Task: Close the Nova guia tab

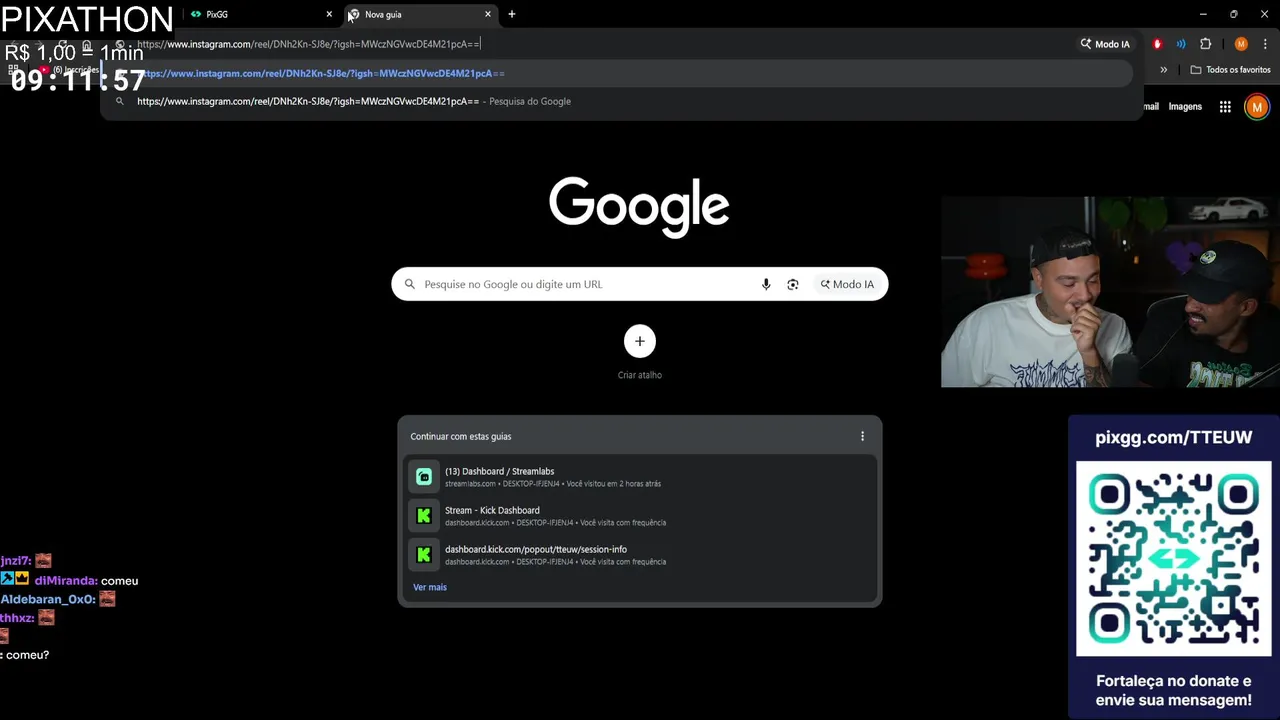Action: coord(488,14)
